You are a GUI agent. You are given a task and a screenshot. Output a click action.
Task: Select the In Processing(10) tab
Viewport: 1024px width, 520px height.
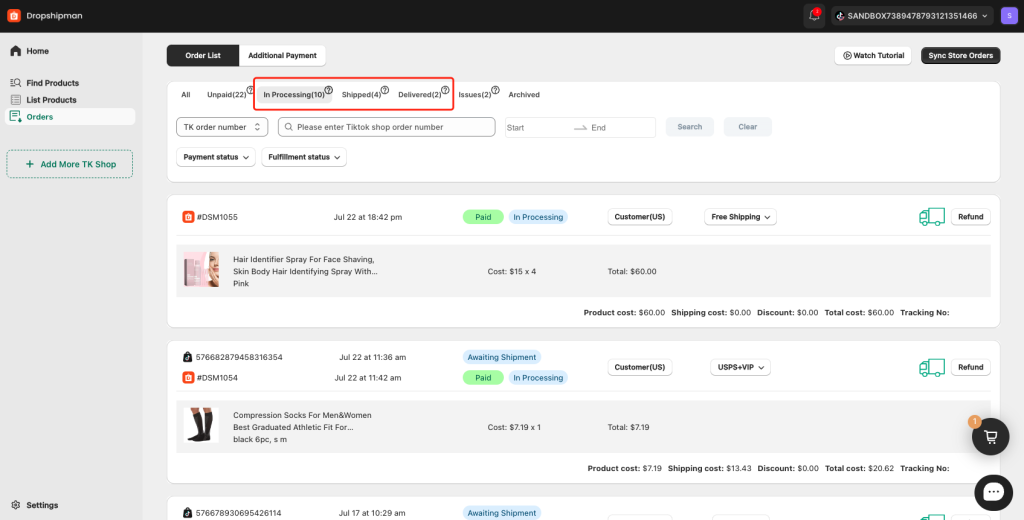click(294, 95)
